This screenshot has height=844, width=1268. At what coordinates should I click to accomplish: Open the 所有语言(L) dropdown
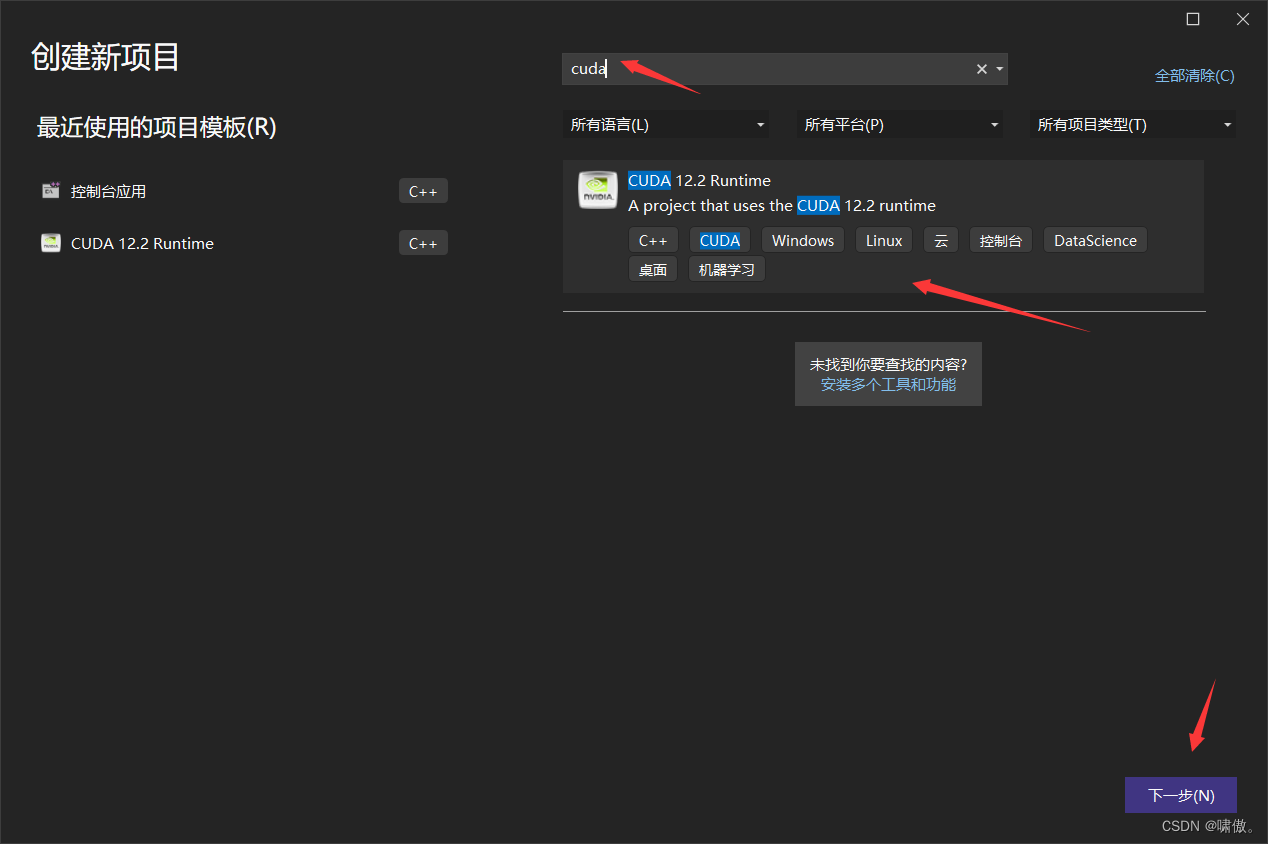[666, 124]
